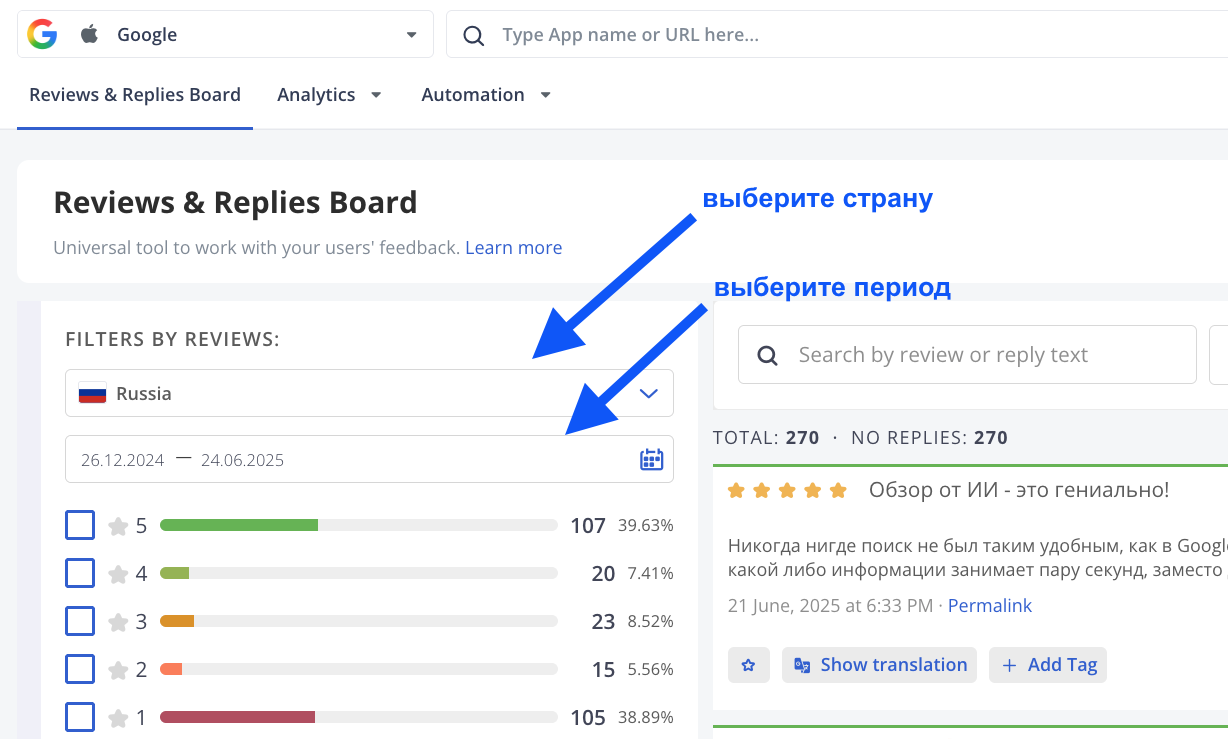Image resolution: width=1228 pixels, height=739 pixels.
Task: Click the star favorite icon under the review
Action: pyautogui.click(x=749, y=665)
